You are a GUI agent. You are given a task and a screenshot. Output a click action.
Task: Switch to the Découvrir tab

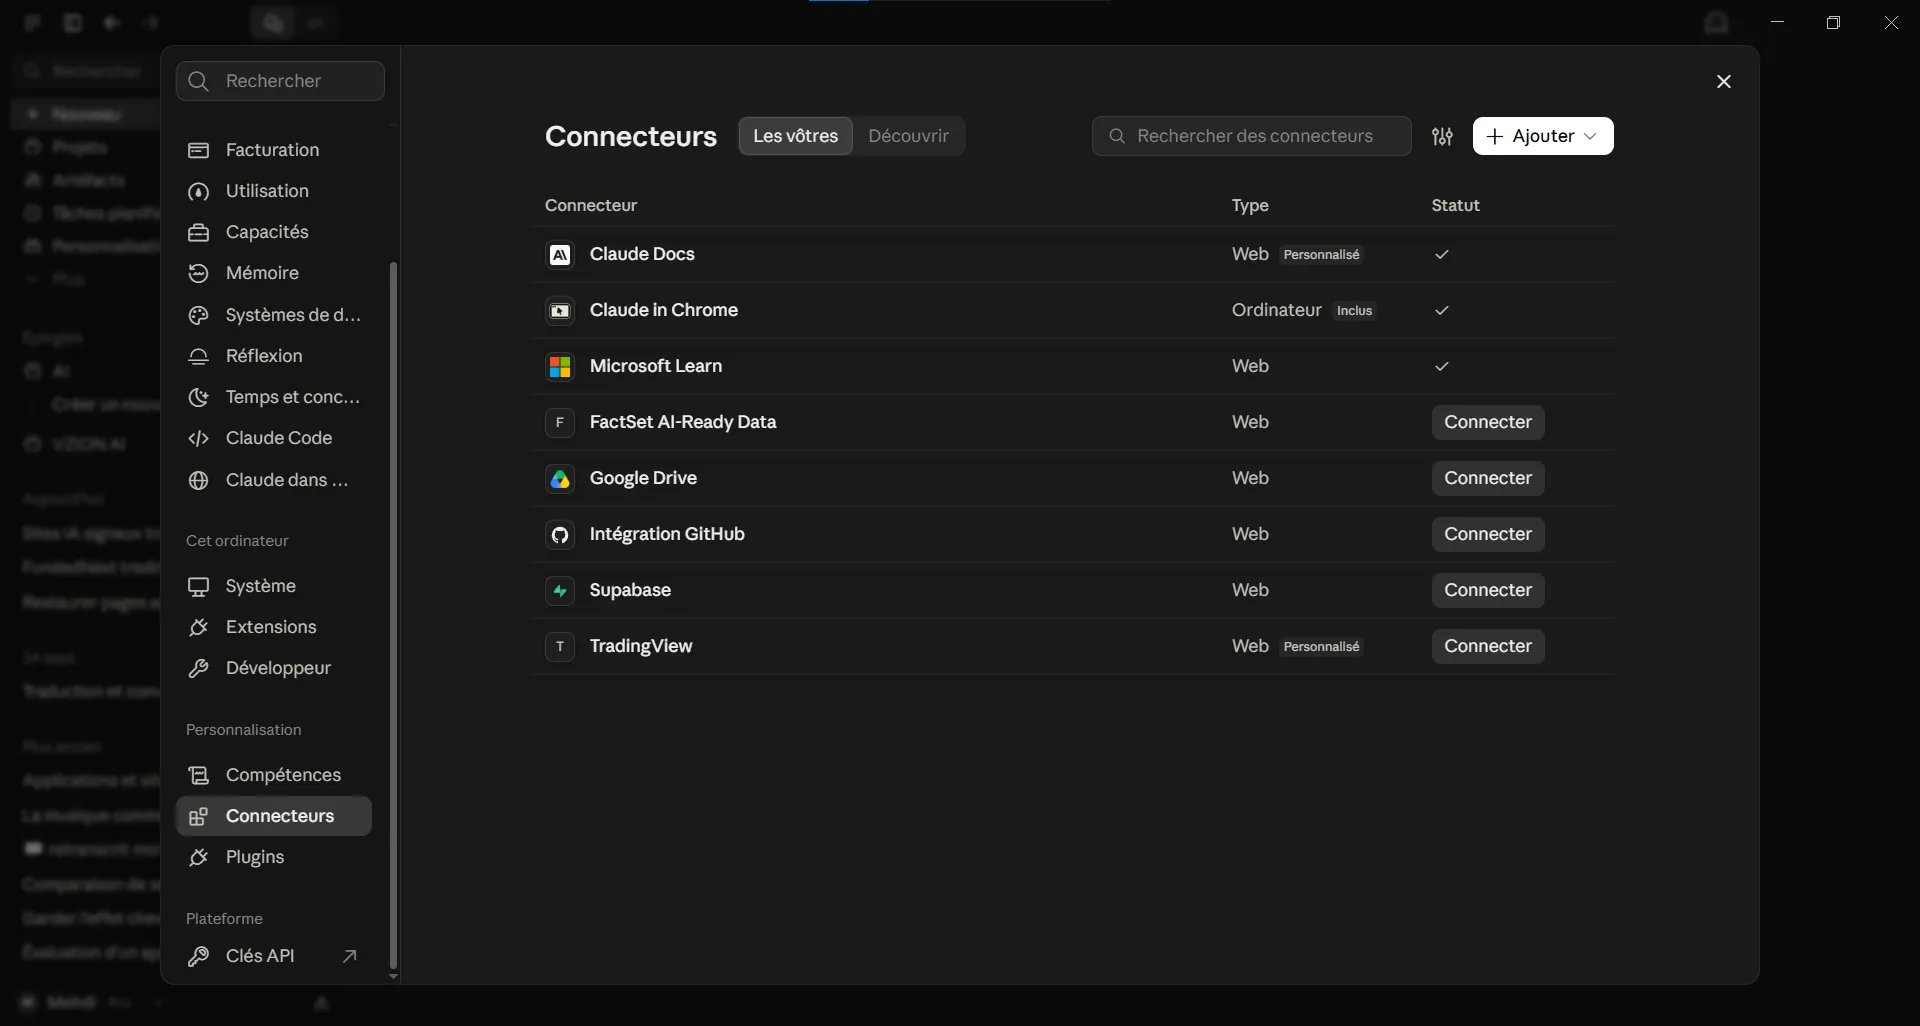[908, 136]
